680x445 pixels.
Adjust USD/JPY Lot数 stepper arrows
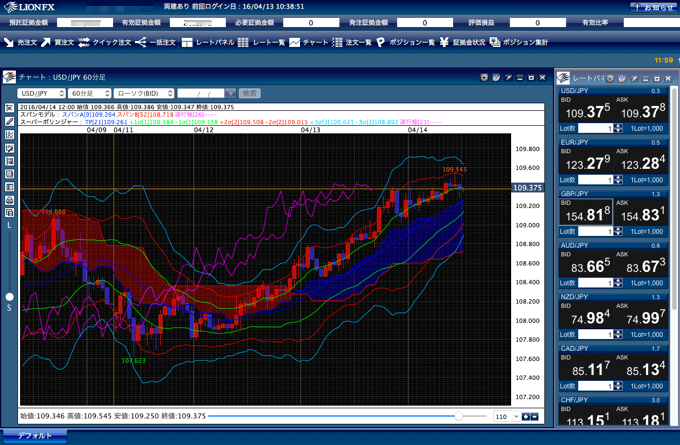(x=618, y=128)
